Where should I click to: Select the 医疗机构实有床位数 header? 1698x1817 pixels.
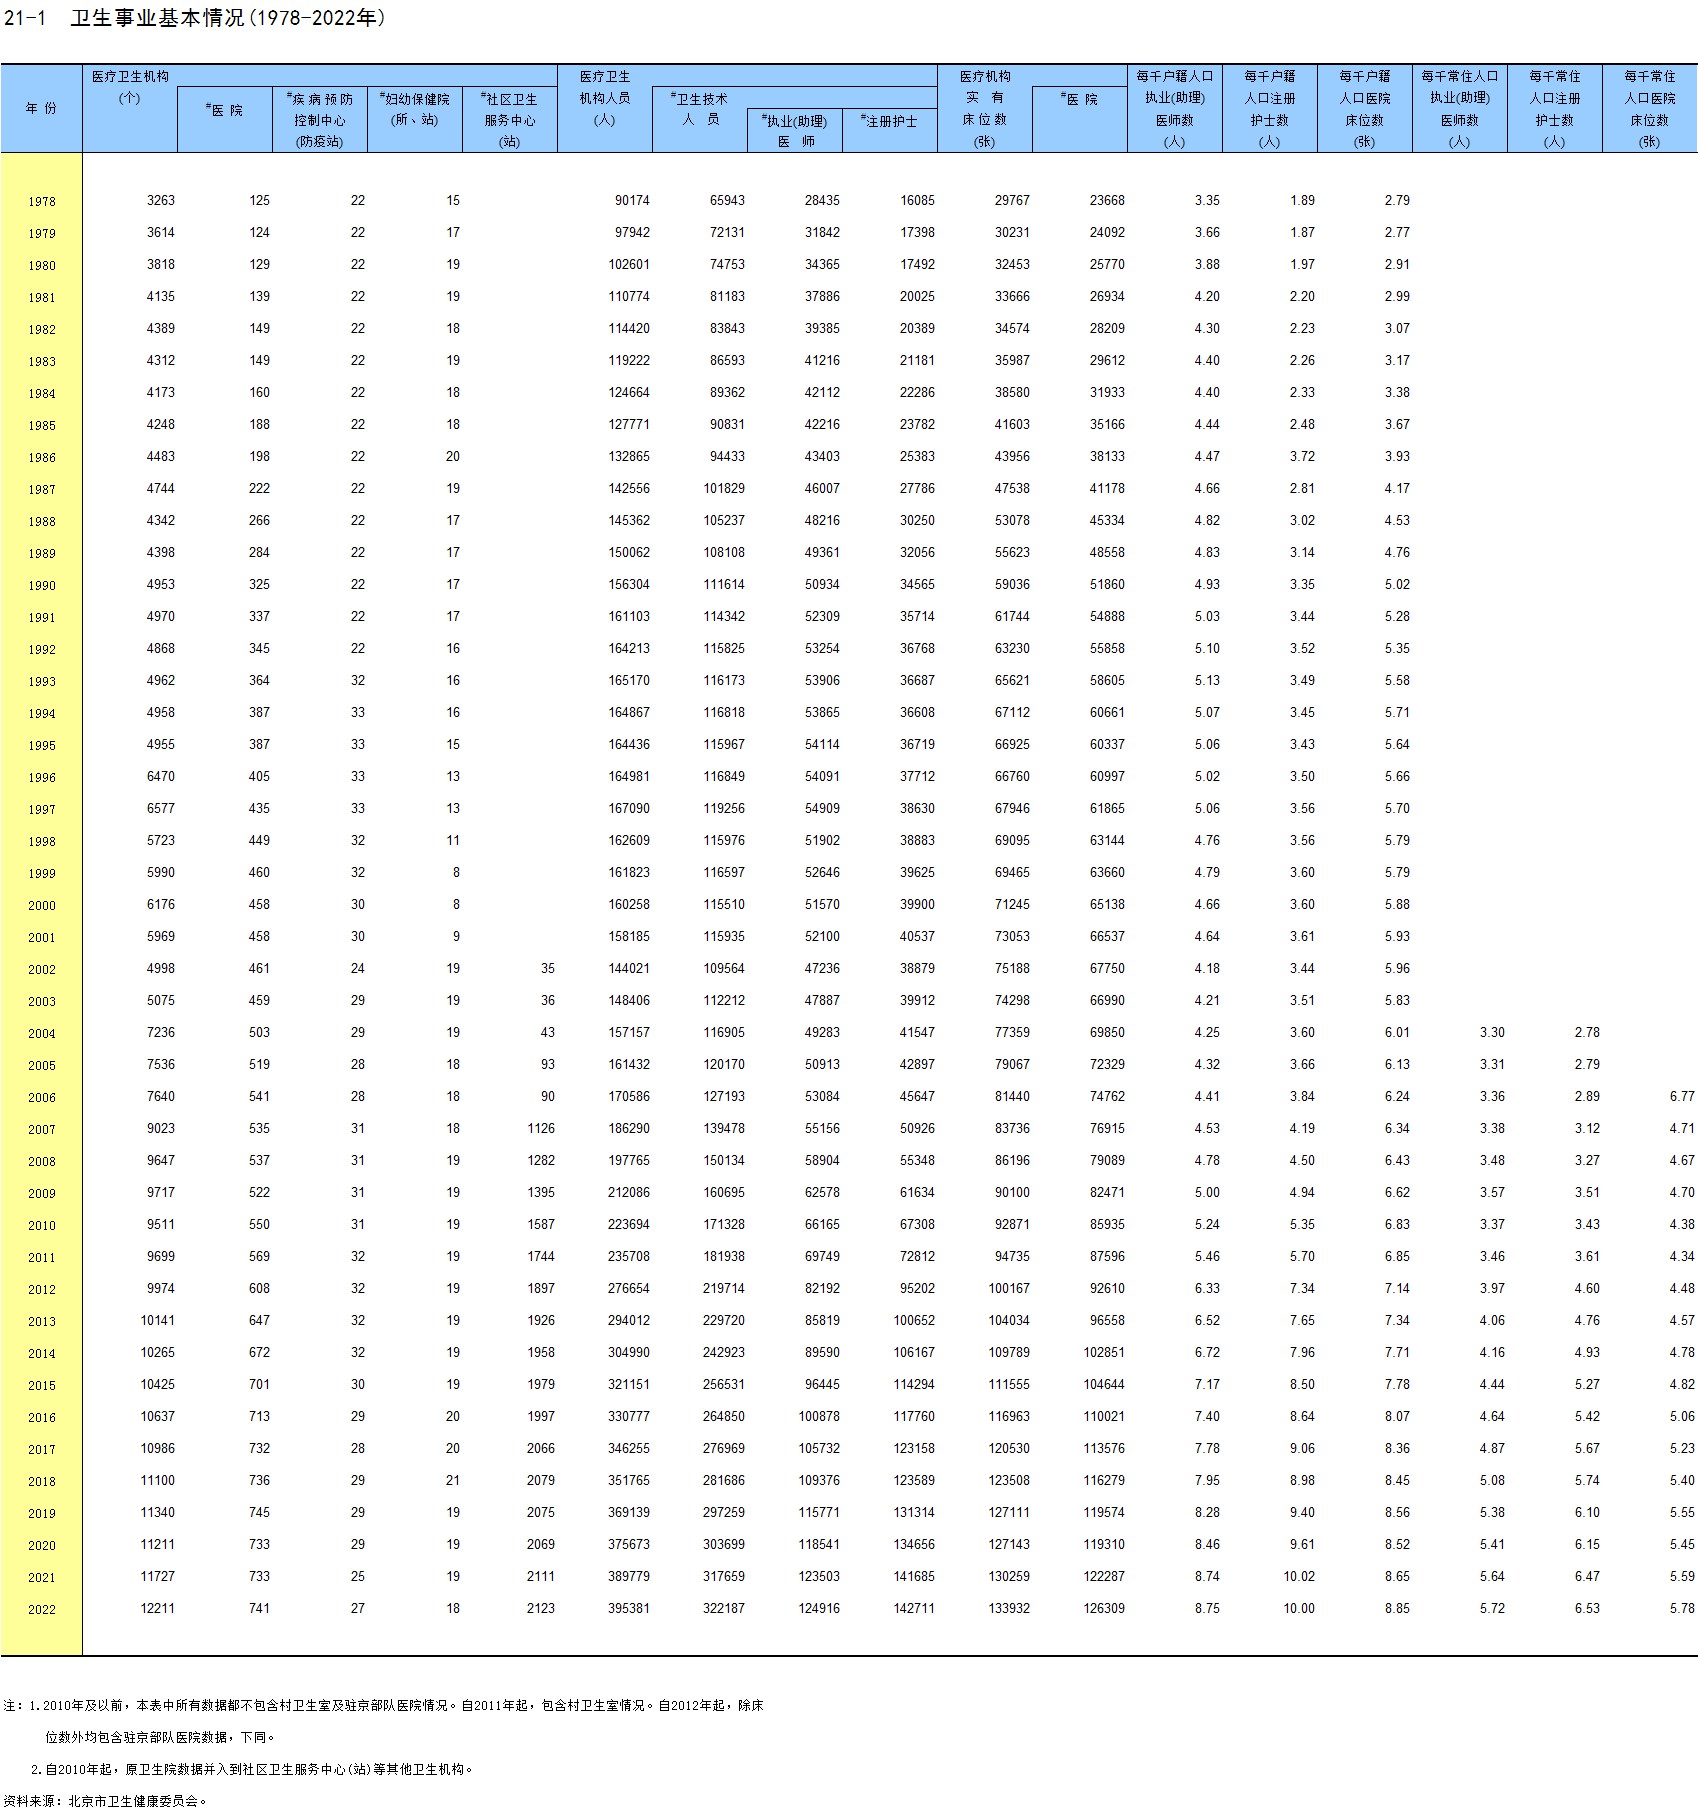985,109
